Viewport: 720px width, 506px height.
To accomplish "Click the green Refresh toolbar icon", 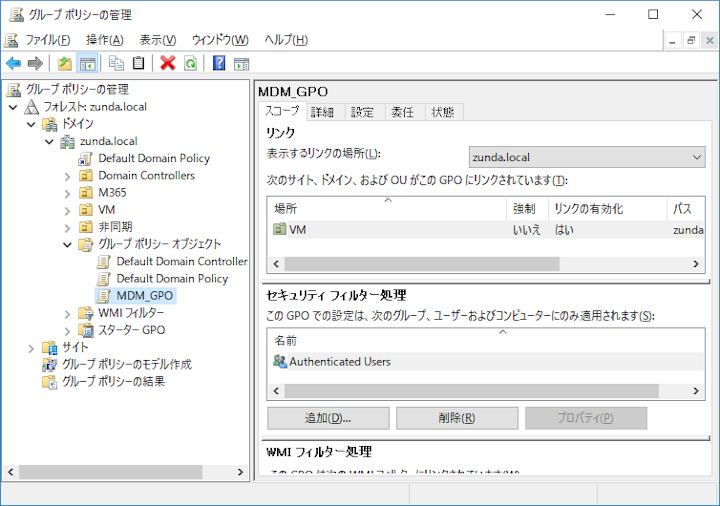I will tap(190, 63).
